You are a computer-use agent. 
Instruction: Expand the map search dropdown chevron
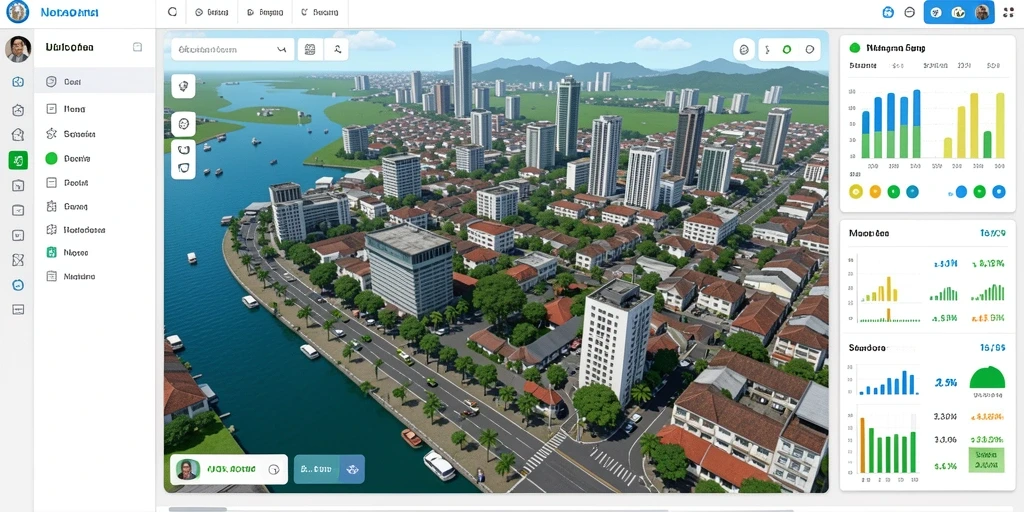281,49
